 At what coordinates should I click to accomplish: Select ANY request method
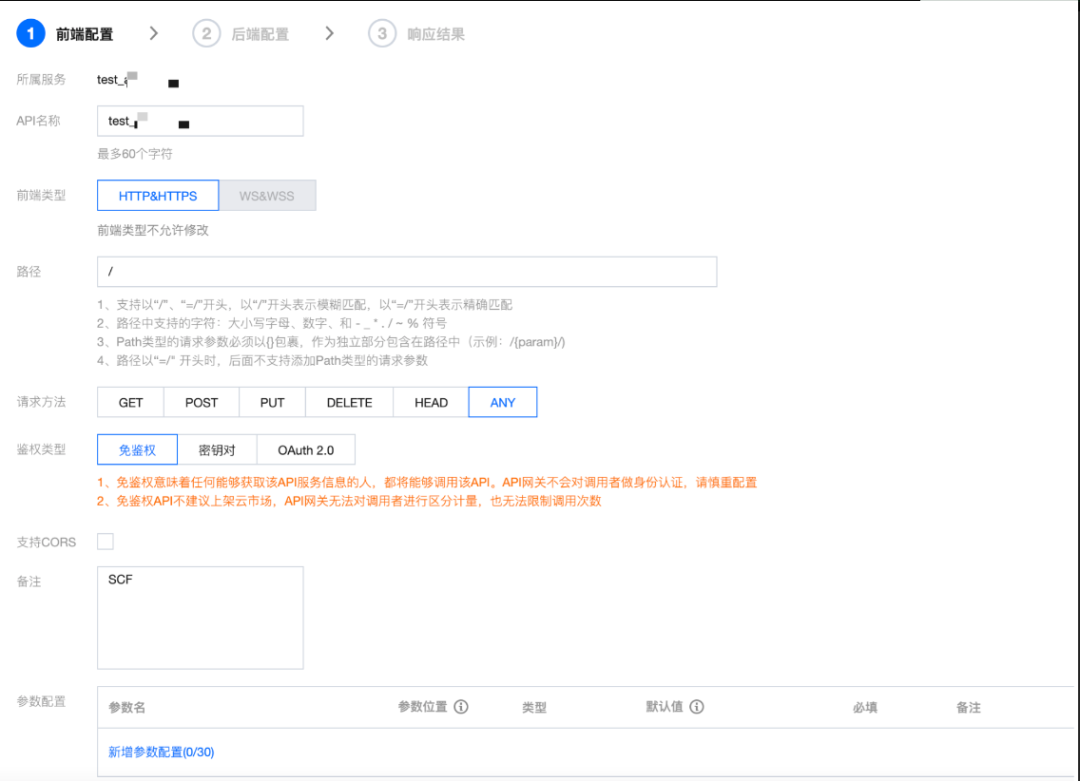pos(503,402)
